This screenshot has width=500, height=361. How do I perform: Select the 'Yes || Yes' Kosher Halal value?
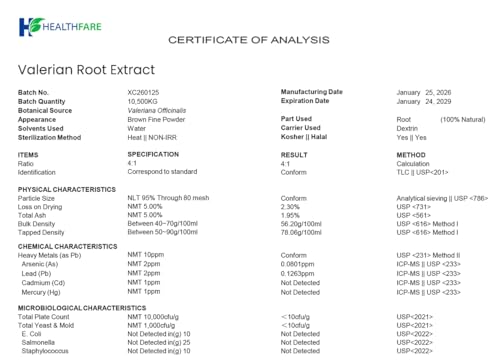tap(411, 137)
